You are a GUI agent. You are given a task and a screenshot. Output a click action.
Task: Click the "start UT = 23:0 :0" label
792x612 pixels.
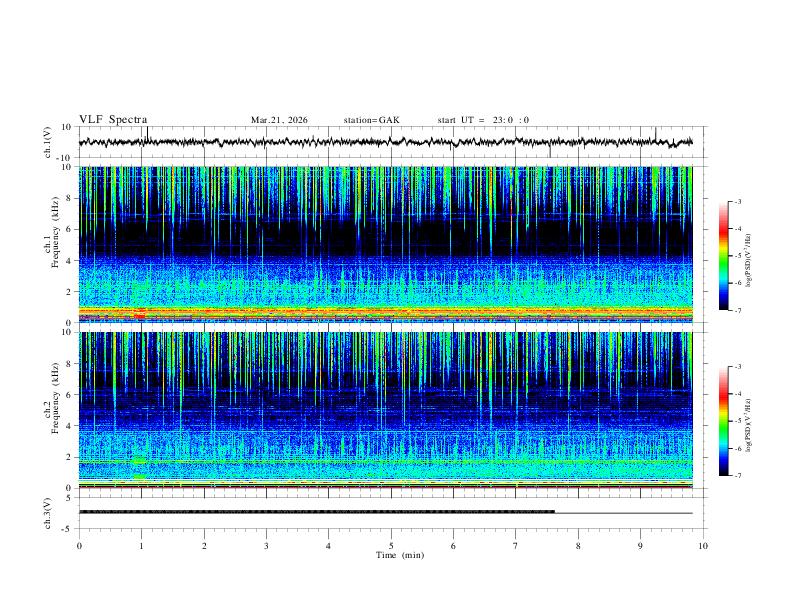483,120
